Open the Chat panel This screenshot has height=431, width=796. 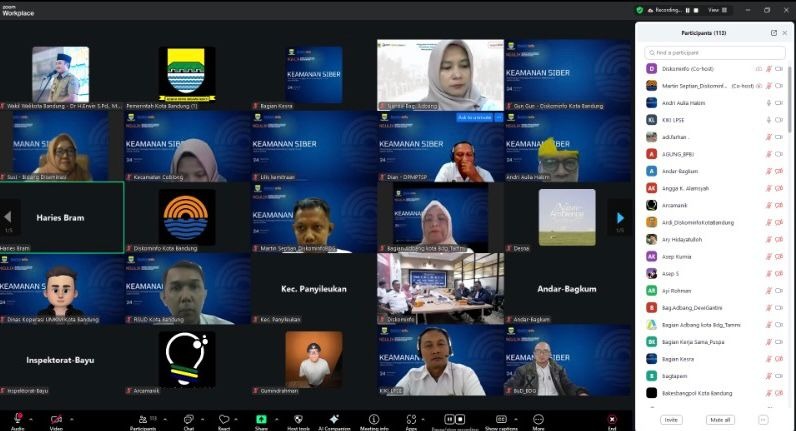(x=189, y=421)
